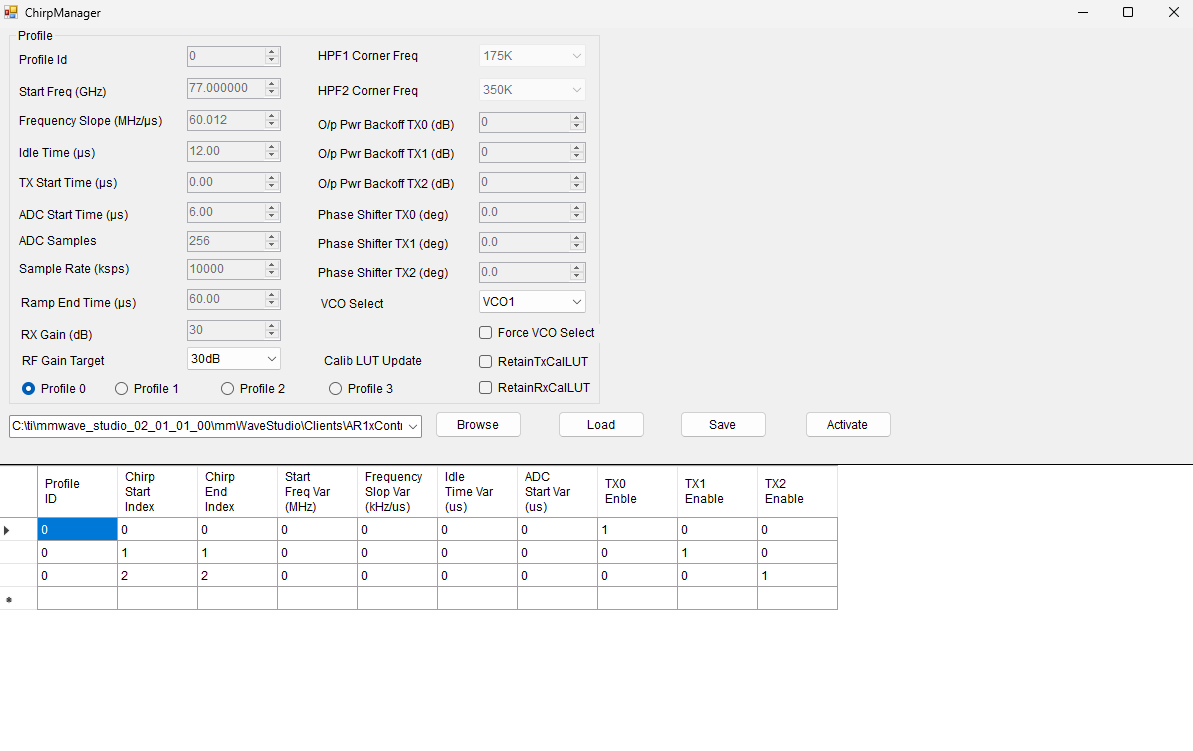Click the Sample Rate (ksps) field

pyautogui.click(x=234, y=269)
